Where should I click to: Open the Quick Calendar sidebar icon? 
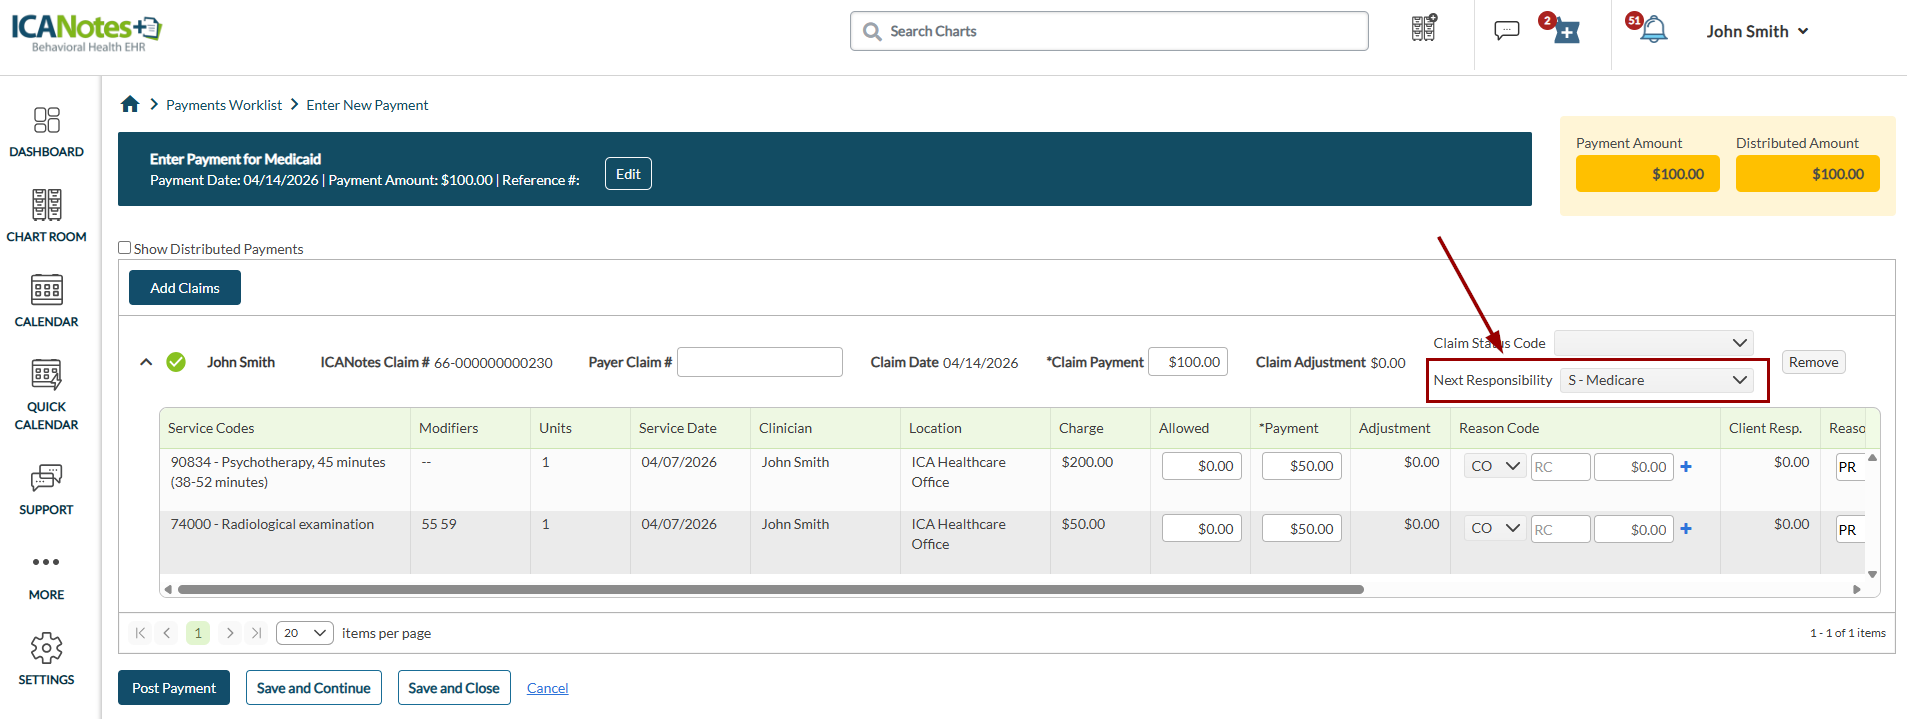point(46,394)
